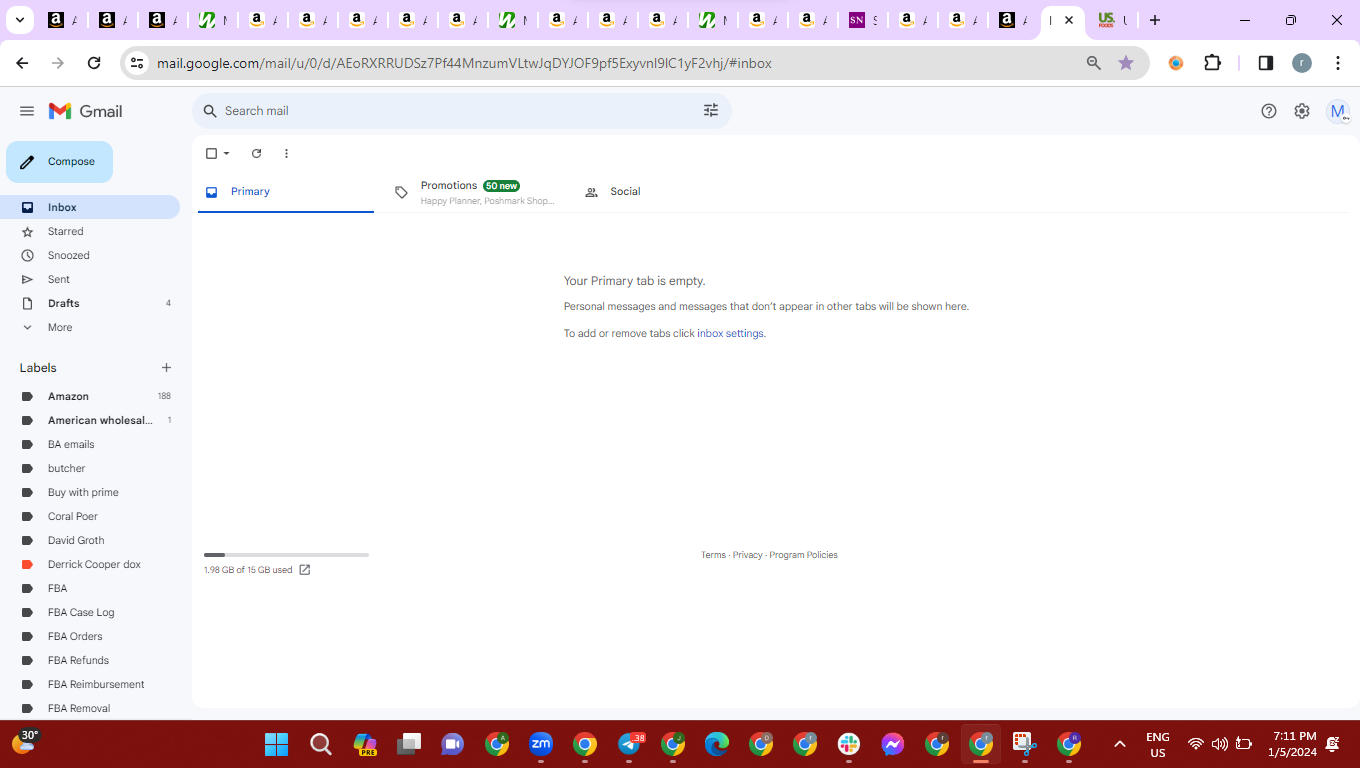
Task: Go back in browser history
Action: (22, 63)
